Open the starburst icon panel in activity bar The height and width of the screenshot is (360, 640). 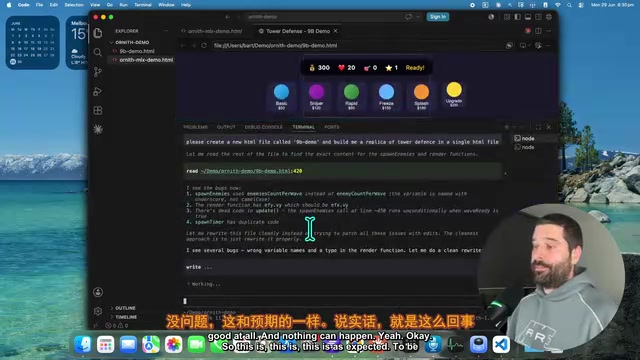(x=98, y=129)
